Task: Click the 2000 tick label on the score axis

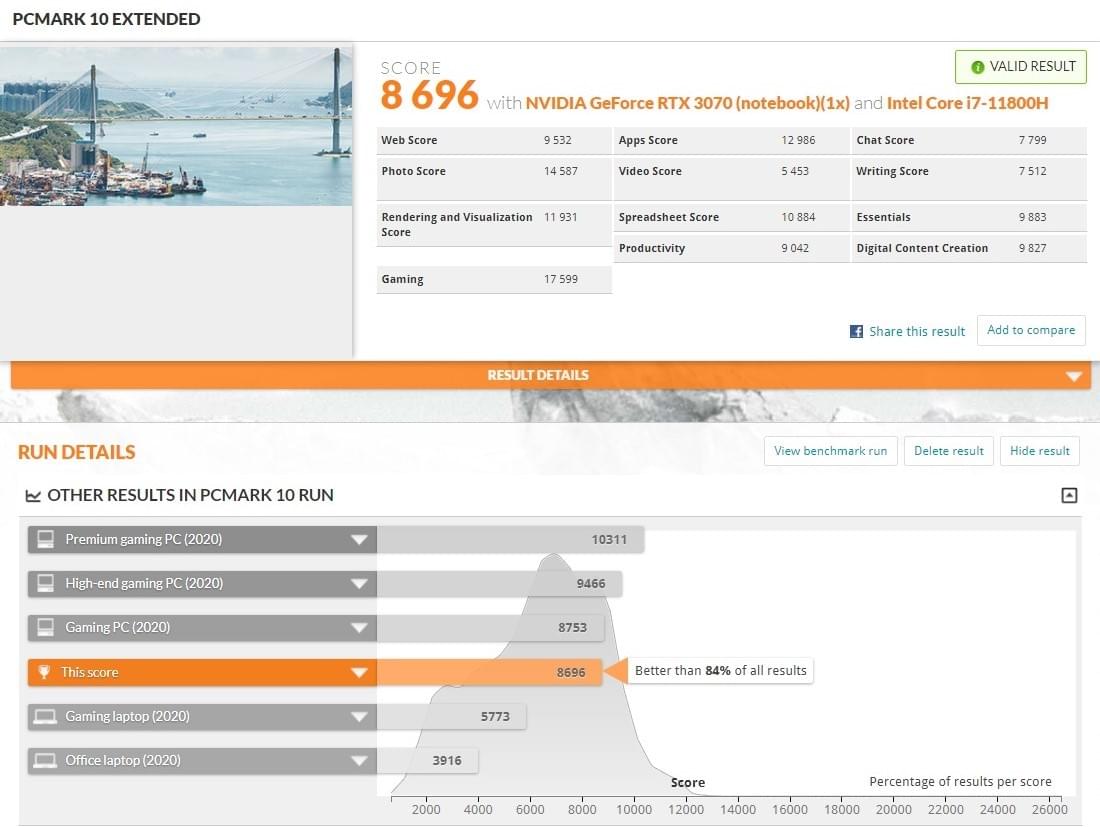Action: [x=426, y=809]
